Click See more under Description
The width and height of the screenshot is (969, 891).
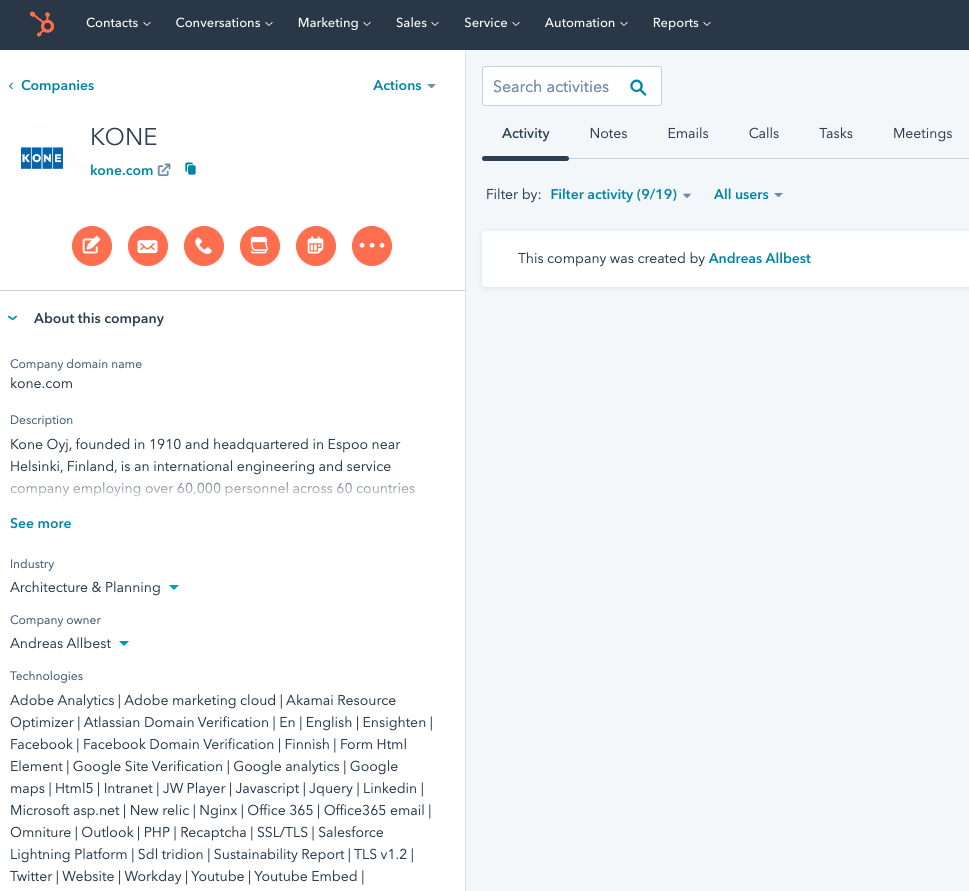pyautogui.click(x=41, y=524)
